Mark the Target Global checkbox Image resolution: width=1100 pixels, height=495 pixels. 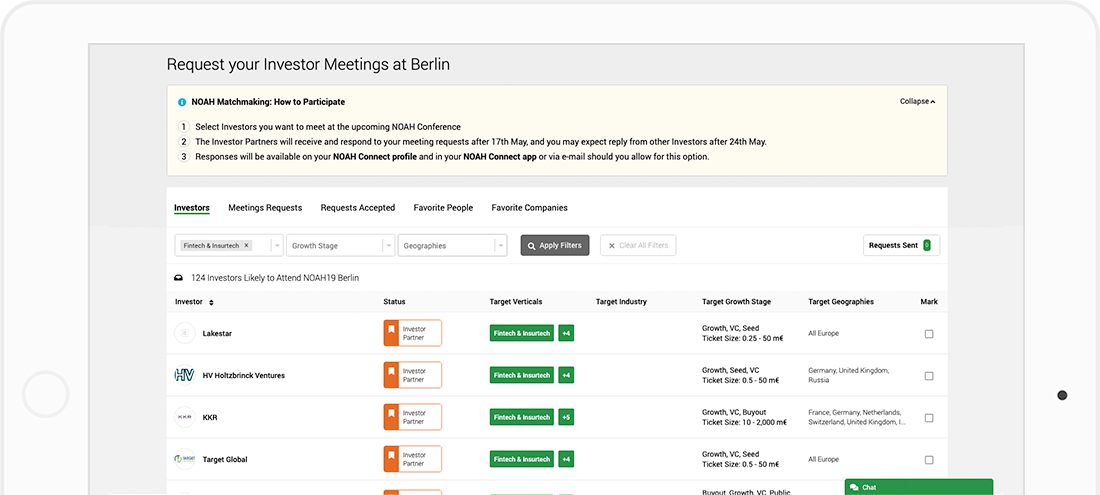tap(929, 460)
